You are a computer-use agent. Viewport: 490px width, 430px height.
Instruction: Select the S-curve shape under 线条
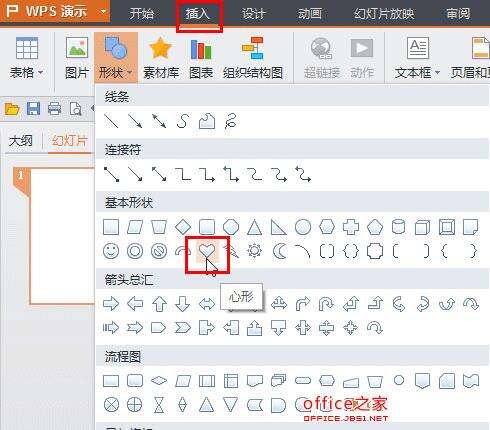click(x=183, y=121)
